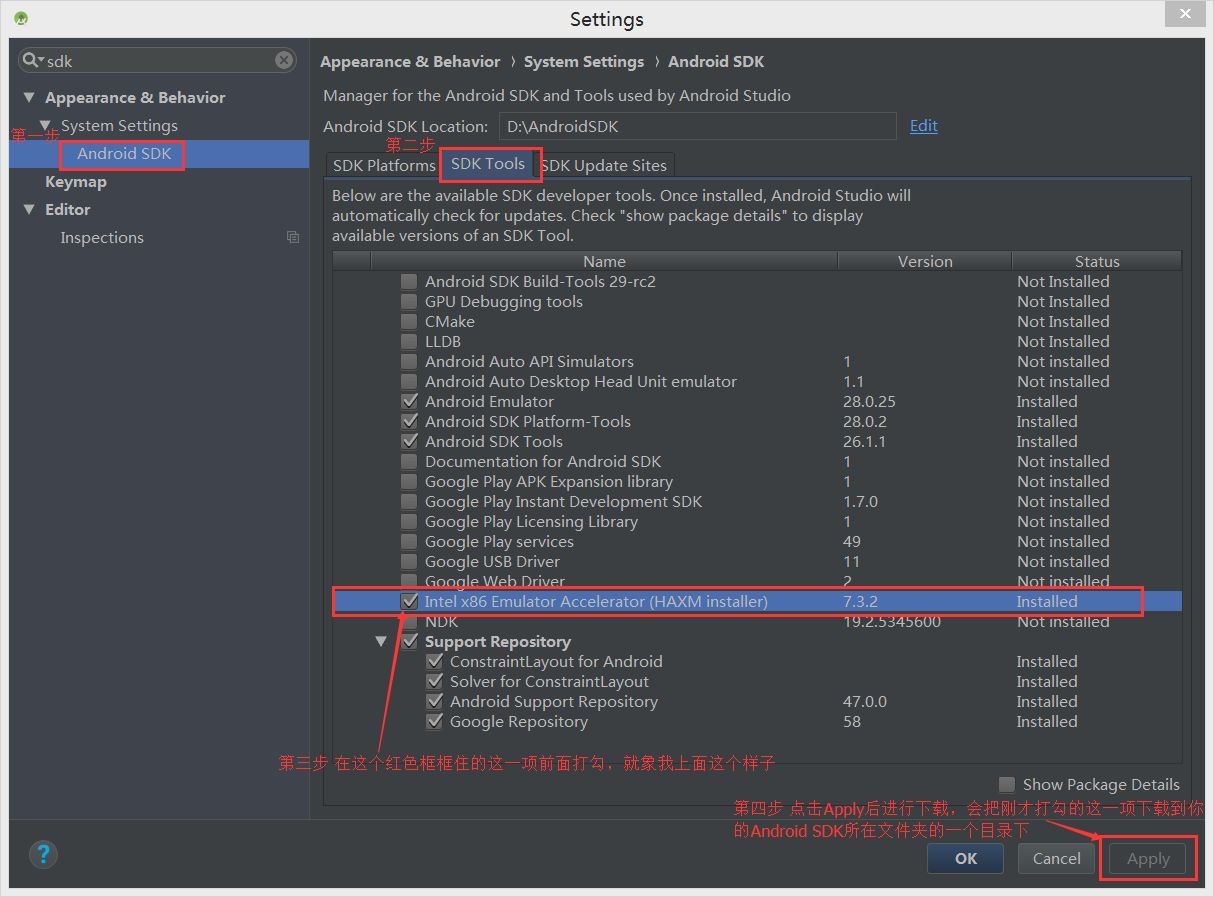Screen dimensions: 1214x897
Task: Select Keymap in the settings tree
Action: click(76, 182)
